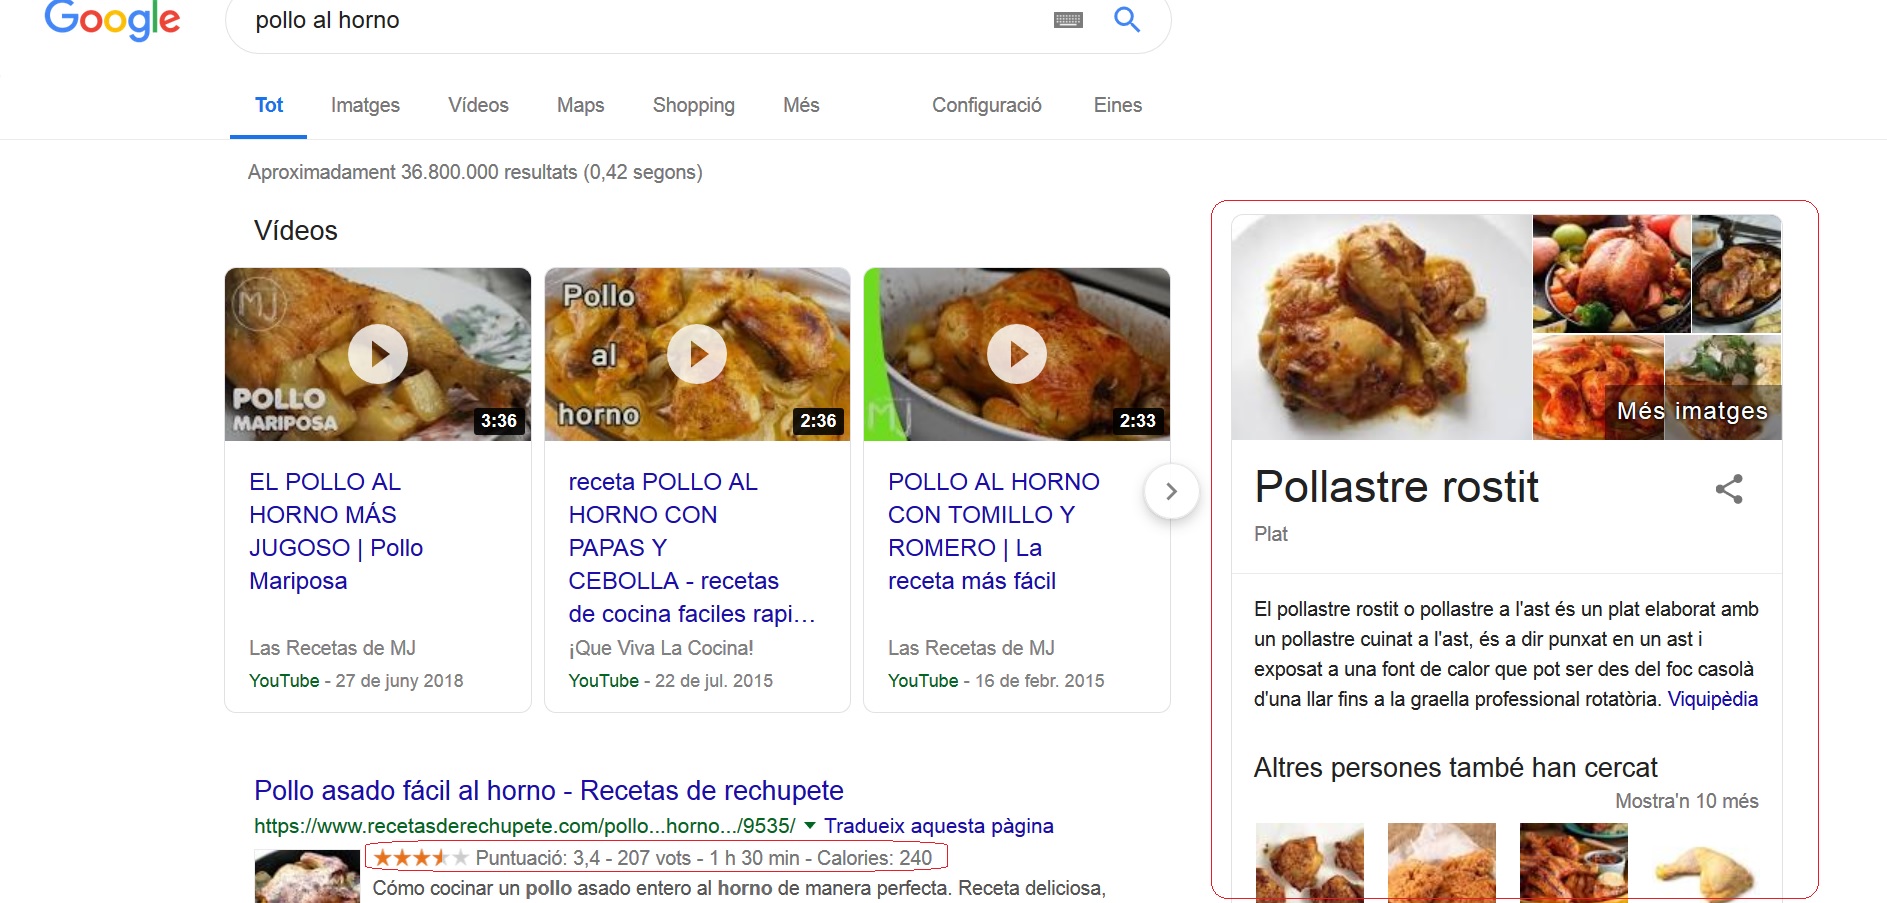Open the Més search options menu
This screenshot has width=1887, height=903.
click(x=801, y=105)
